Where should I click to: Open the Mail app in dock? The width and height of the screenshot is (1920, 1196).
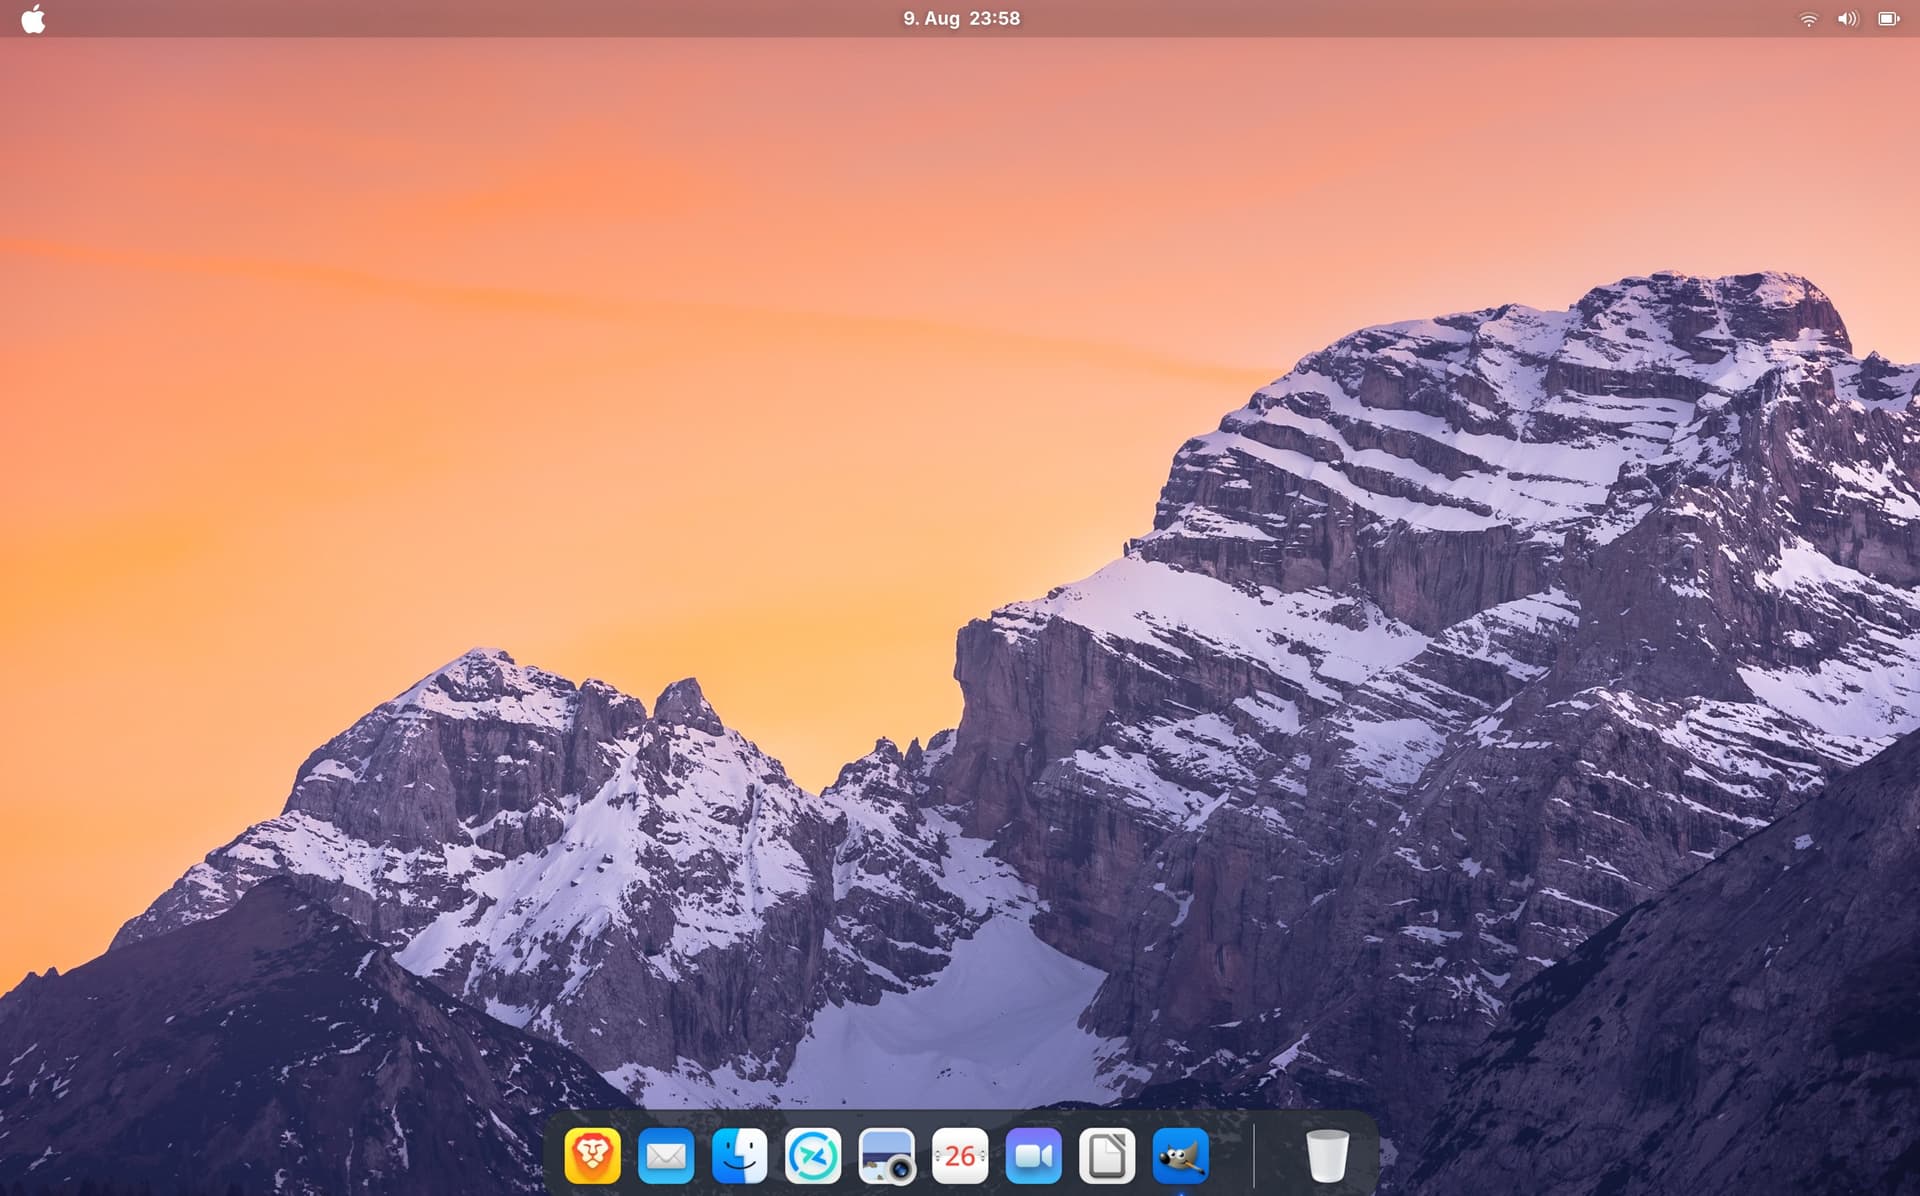coord(666,1156)
